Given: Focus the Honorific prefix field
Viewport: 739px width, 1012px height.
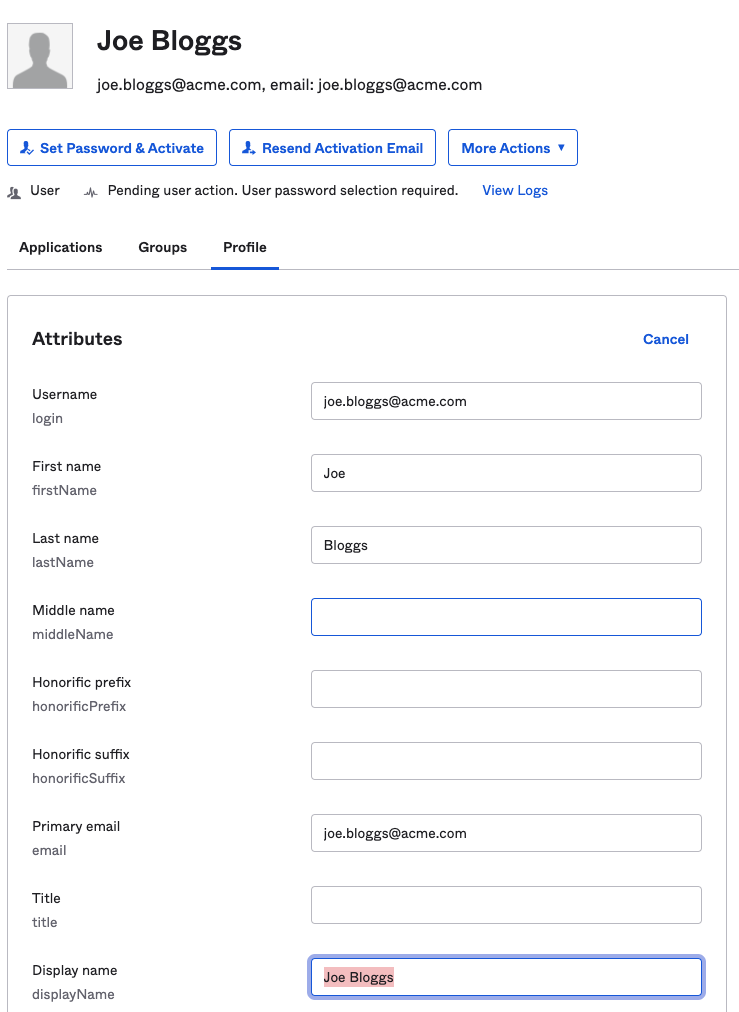Looking at the screenshot, I should tap(506, 689).
